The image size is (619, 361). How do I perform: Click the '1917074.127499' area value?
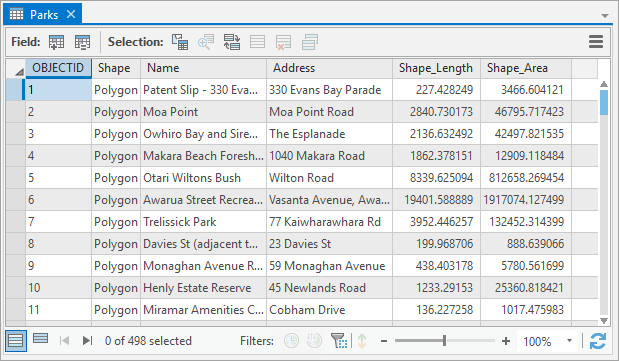(526, 200)
